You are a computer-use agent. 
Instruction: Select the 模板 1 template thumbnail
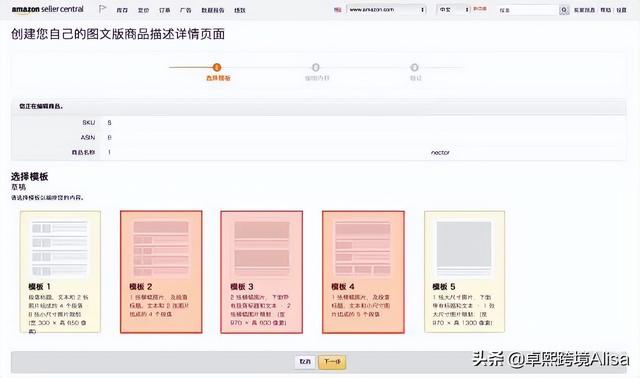[60, 272]
